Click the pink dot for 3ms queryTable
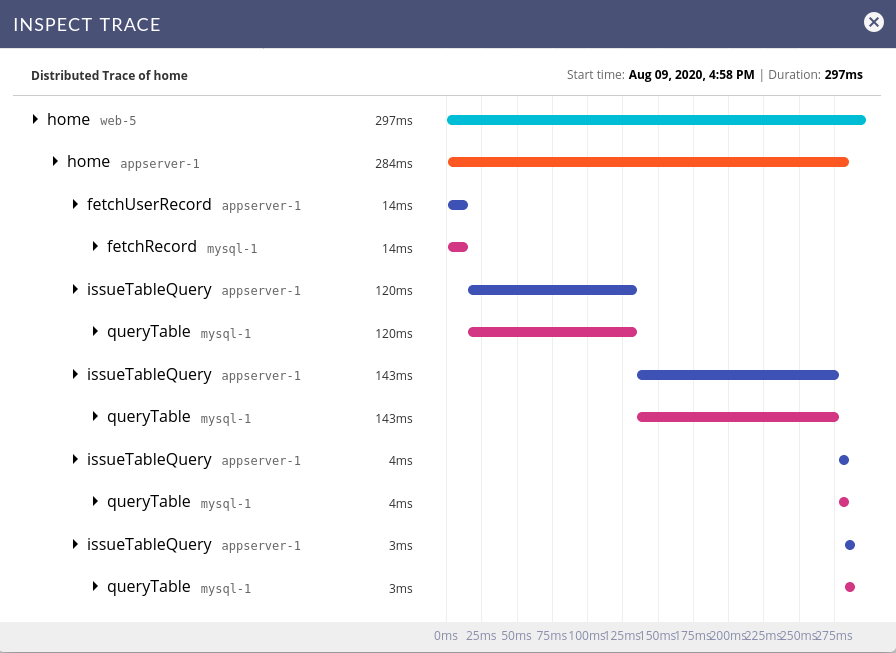The width and height of the screenshot is (896, 653). click(x=850, y=587)
